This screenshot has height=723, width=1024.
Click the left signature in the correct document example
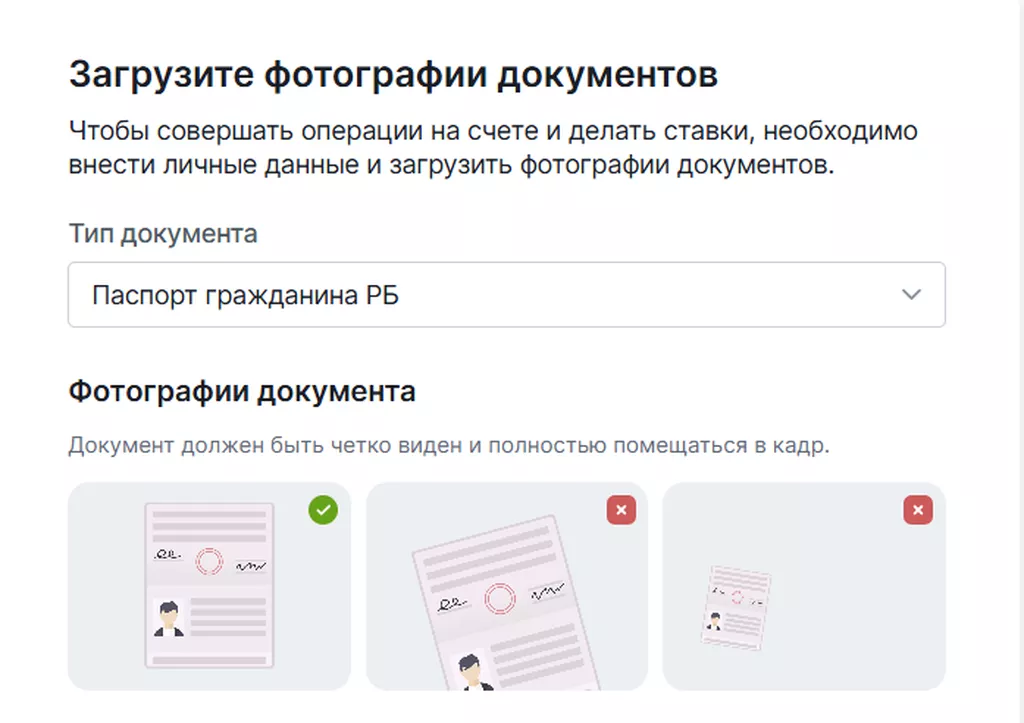click(165, 553)
